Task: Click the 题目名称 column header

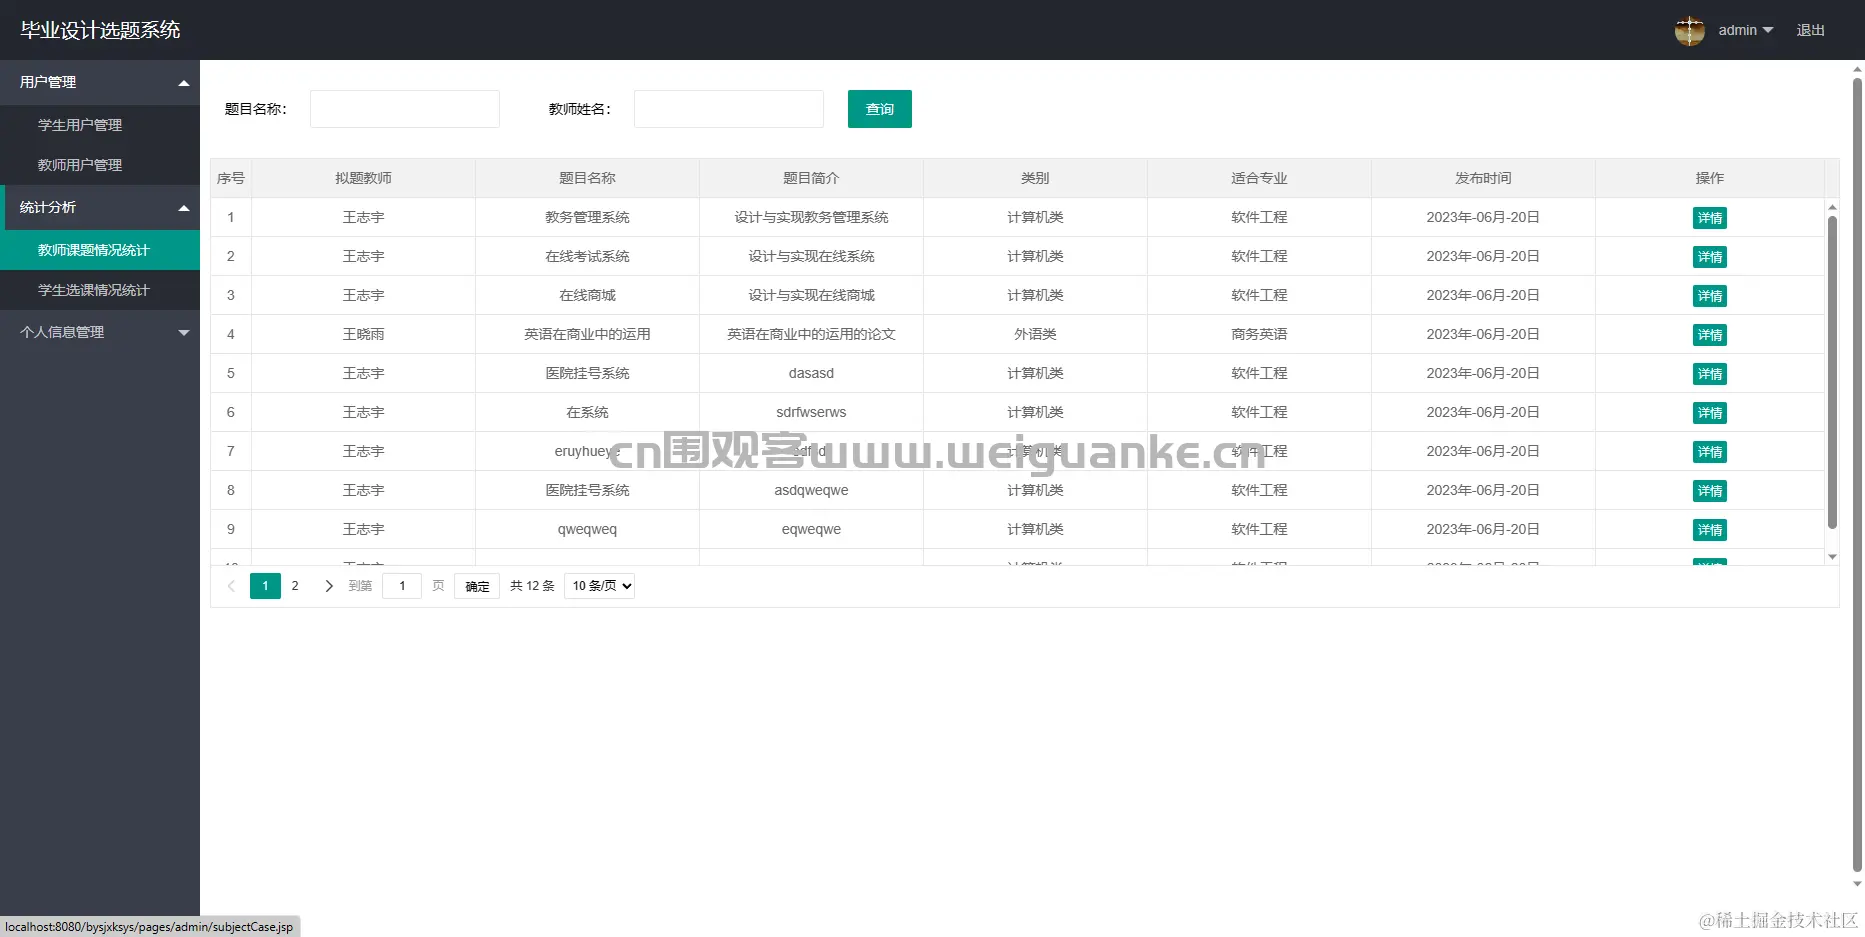Action: (587, 178)
